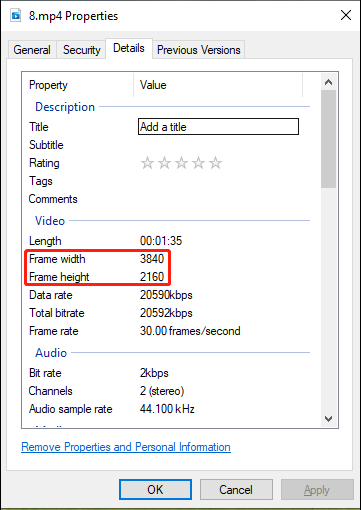Close the Properties dialog with X
Image resolution: width=361 pixels, height=510 pixels.
pos(346,15)
